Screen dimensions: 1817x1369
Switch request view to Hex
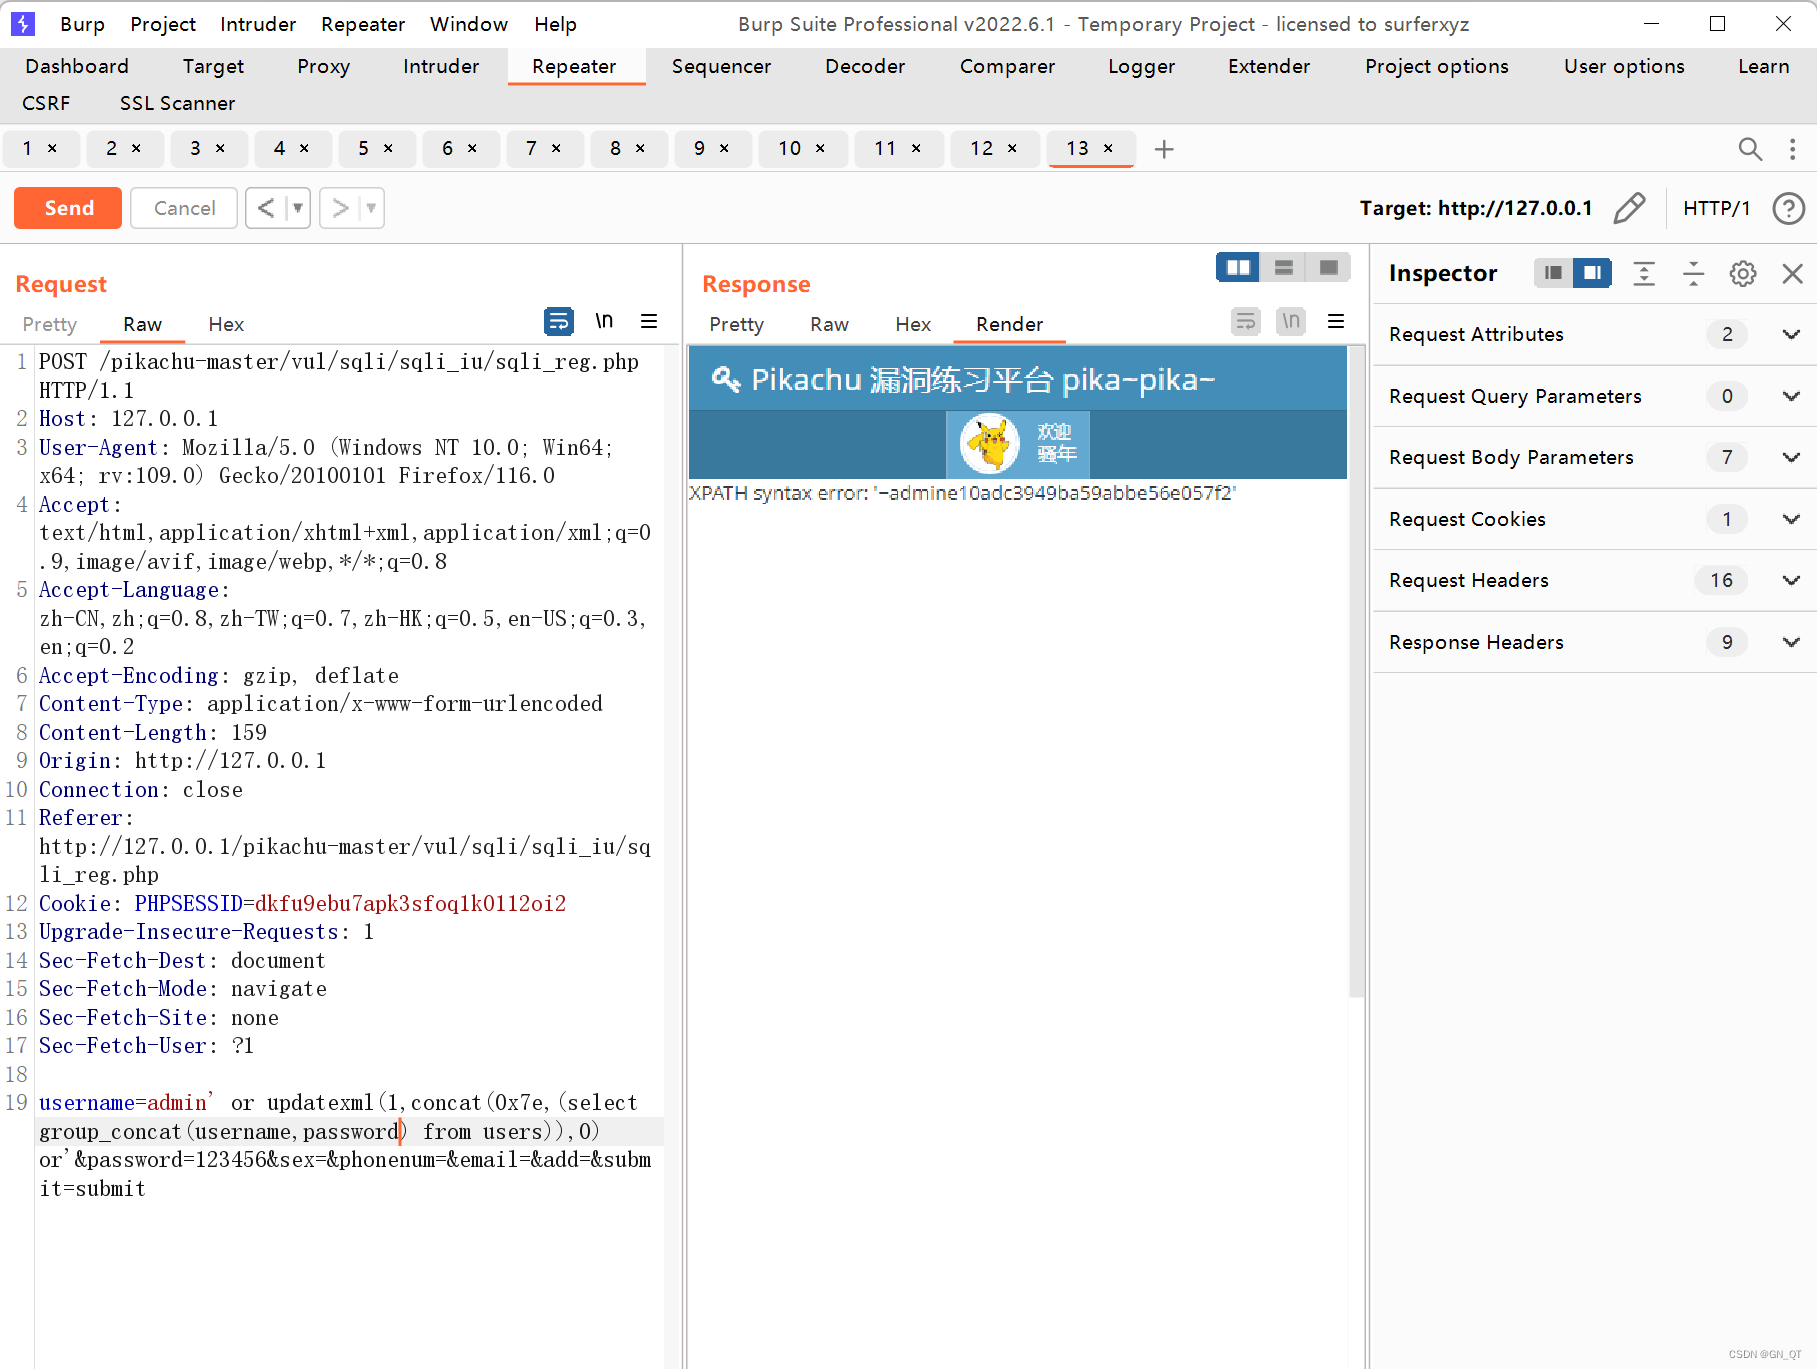point(226,324)
